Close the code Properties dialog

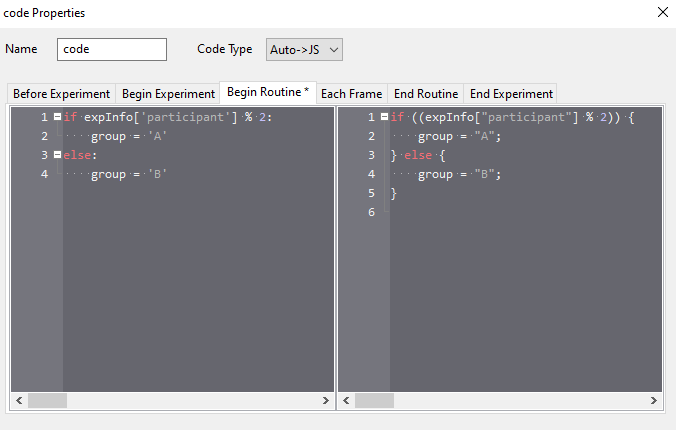[x=663, y=12]
